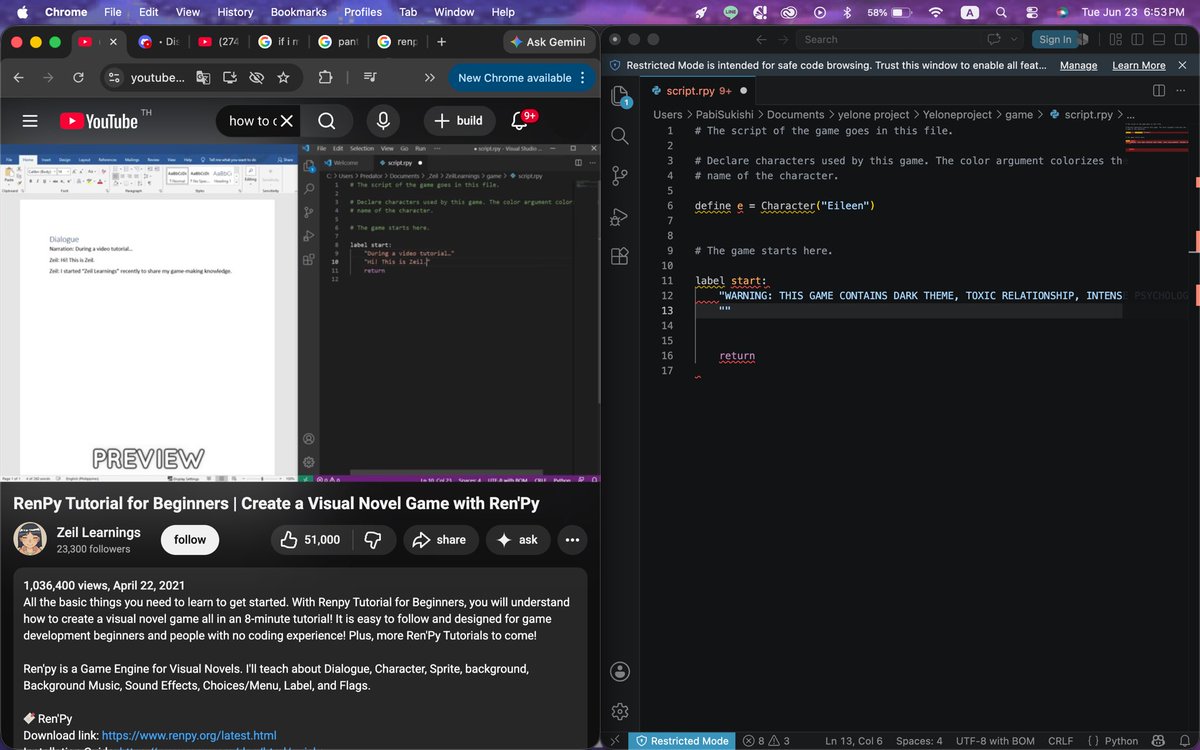Click VS Code Go Back arrow
This screenshot has height=750, width=1200.
click(761, 39)
